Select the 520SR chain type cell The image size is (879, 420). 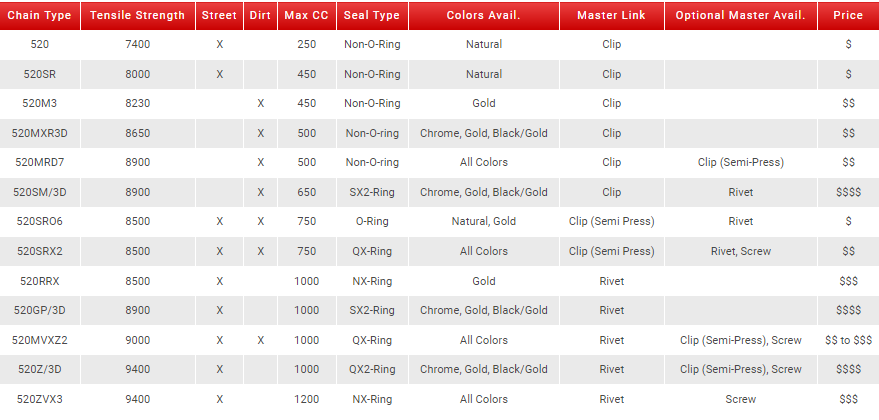pyautogui.click(x=40, y=74)
